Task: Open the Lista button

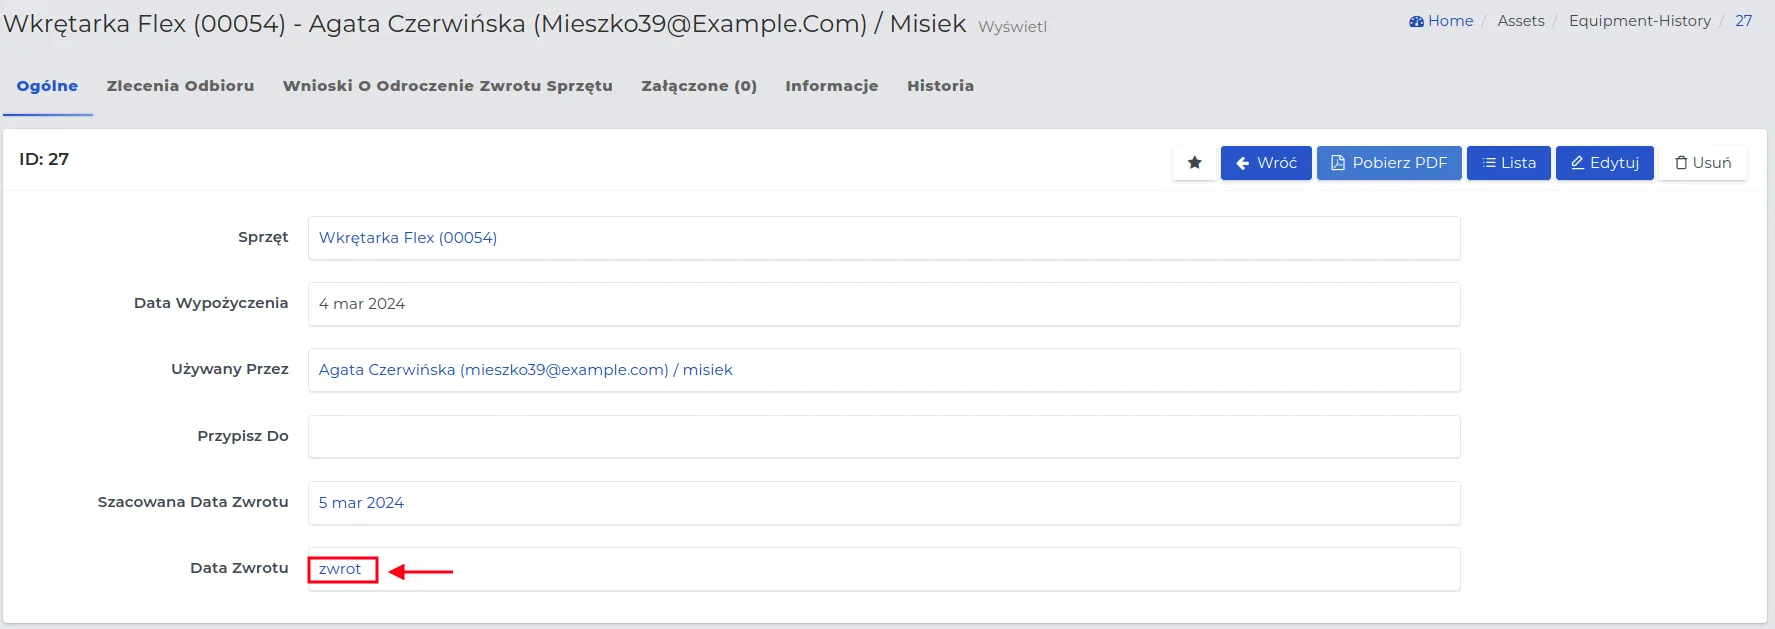Action: (1508, 163)
